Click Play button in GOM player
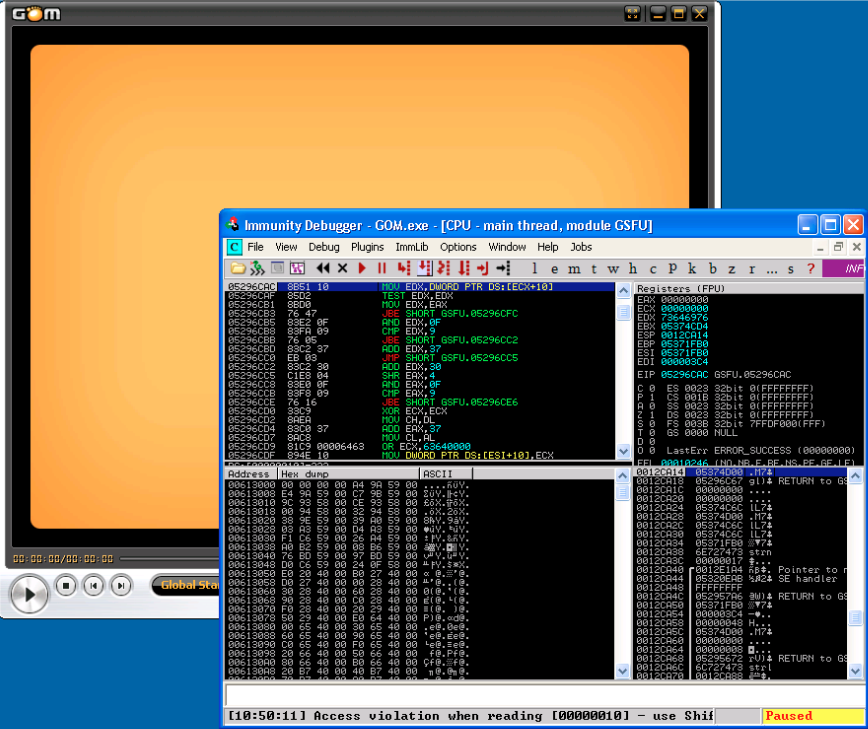Image resolution: width=868 pixels, height=729 pixels. (x=29, y=594)
